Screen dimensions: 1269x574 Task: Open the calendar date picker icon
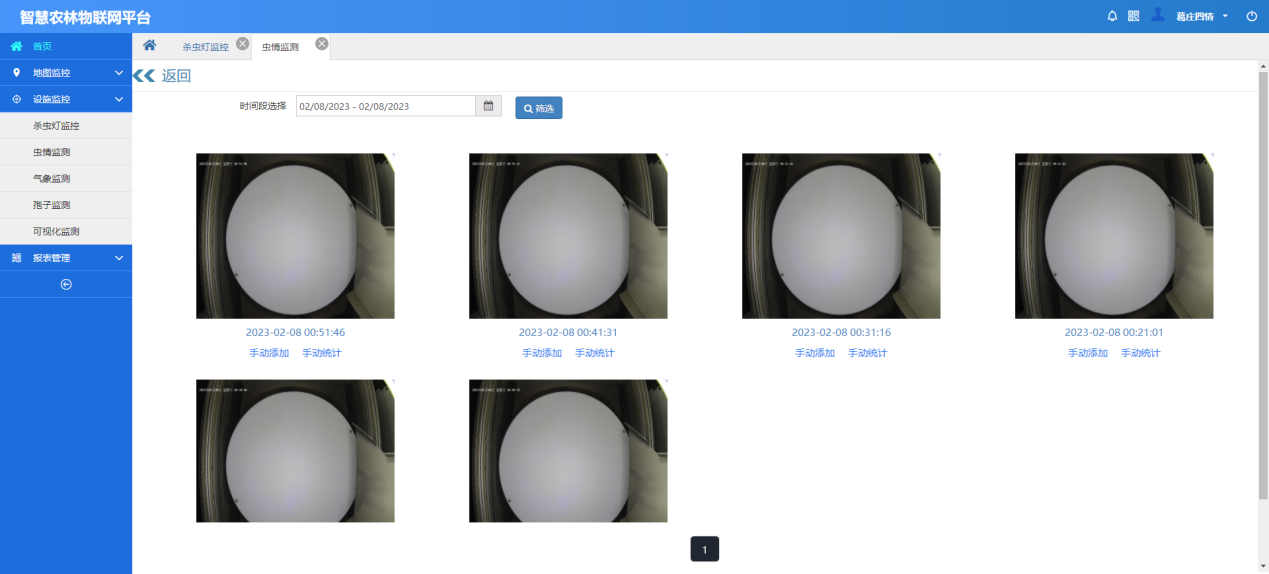[x=489, y=106]
